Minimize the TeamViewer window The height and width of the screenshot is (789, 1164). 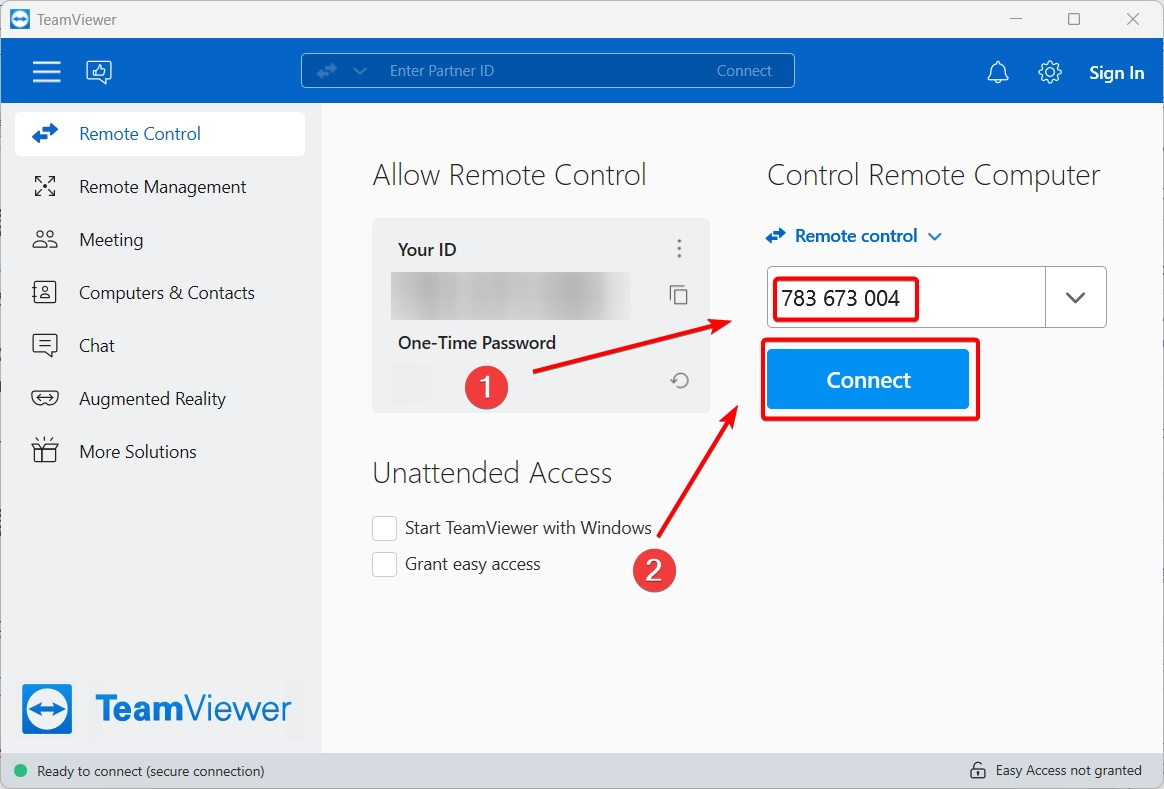click(1016, 19)
